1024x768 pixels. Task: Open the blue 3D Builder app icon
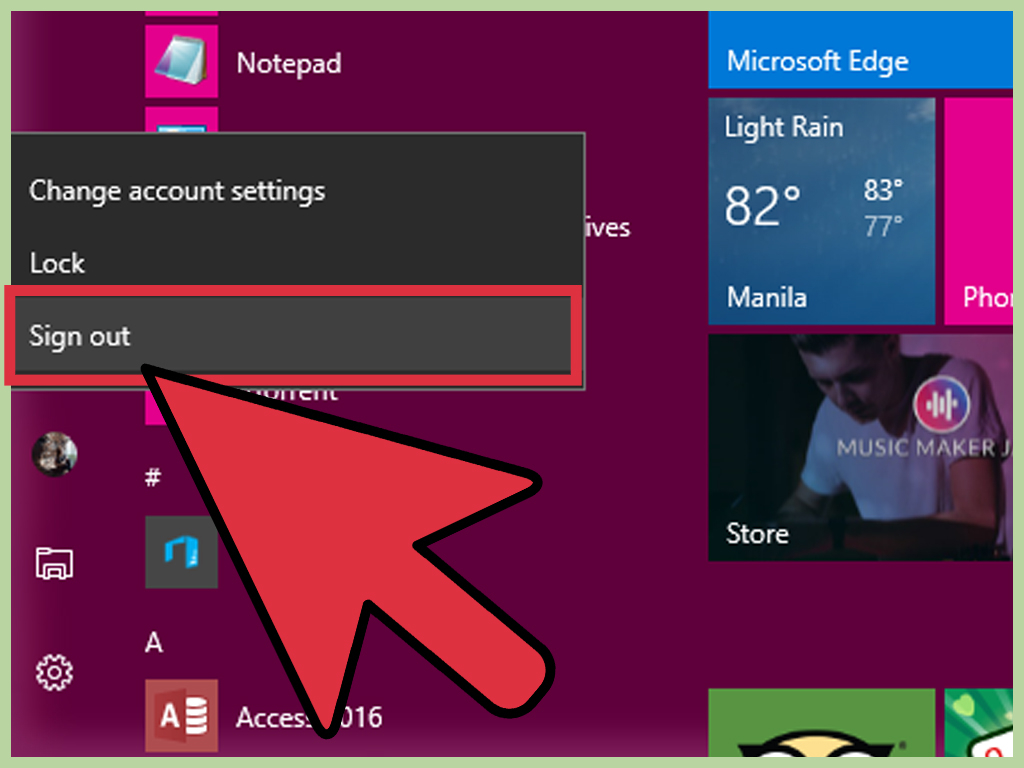[182, 552]
